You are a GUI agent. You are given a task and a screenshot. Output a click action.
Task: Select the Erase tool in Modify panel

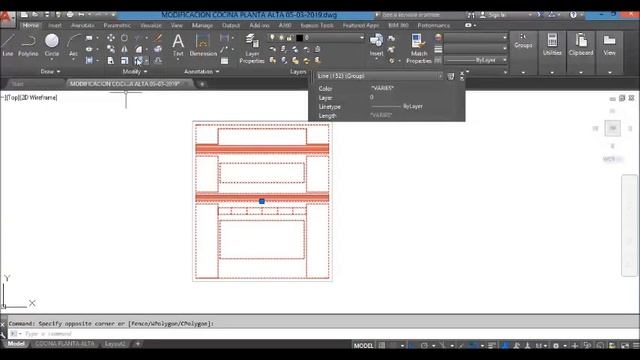coord(158,38)
